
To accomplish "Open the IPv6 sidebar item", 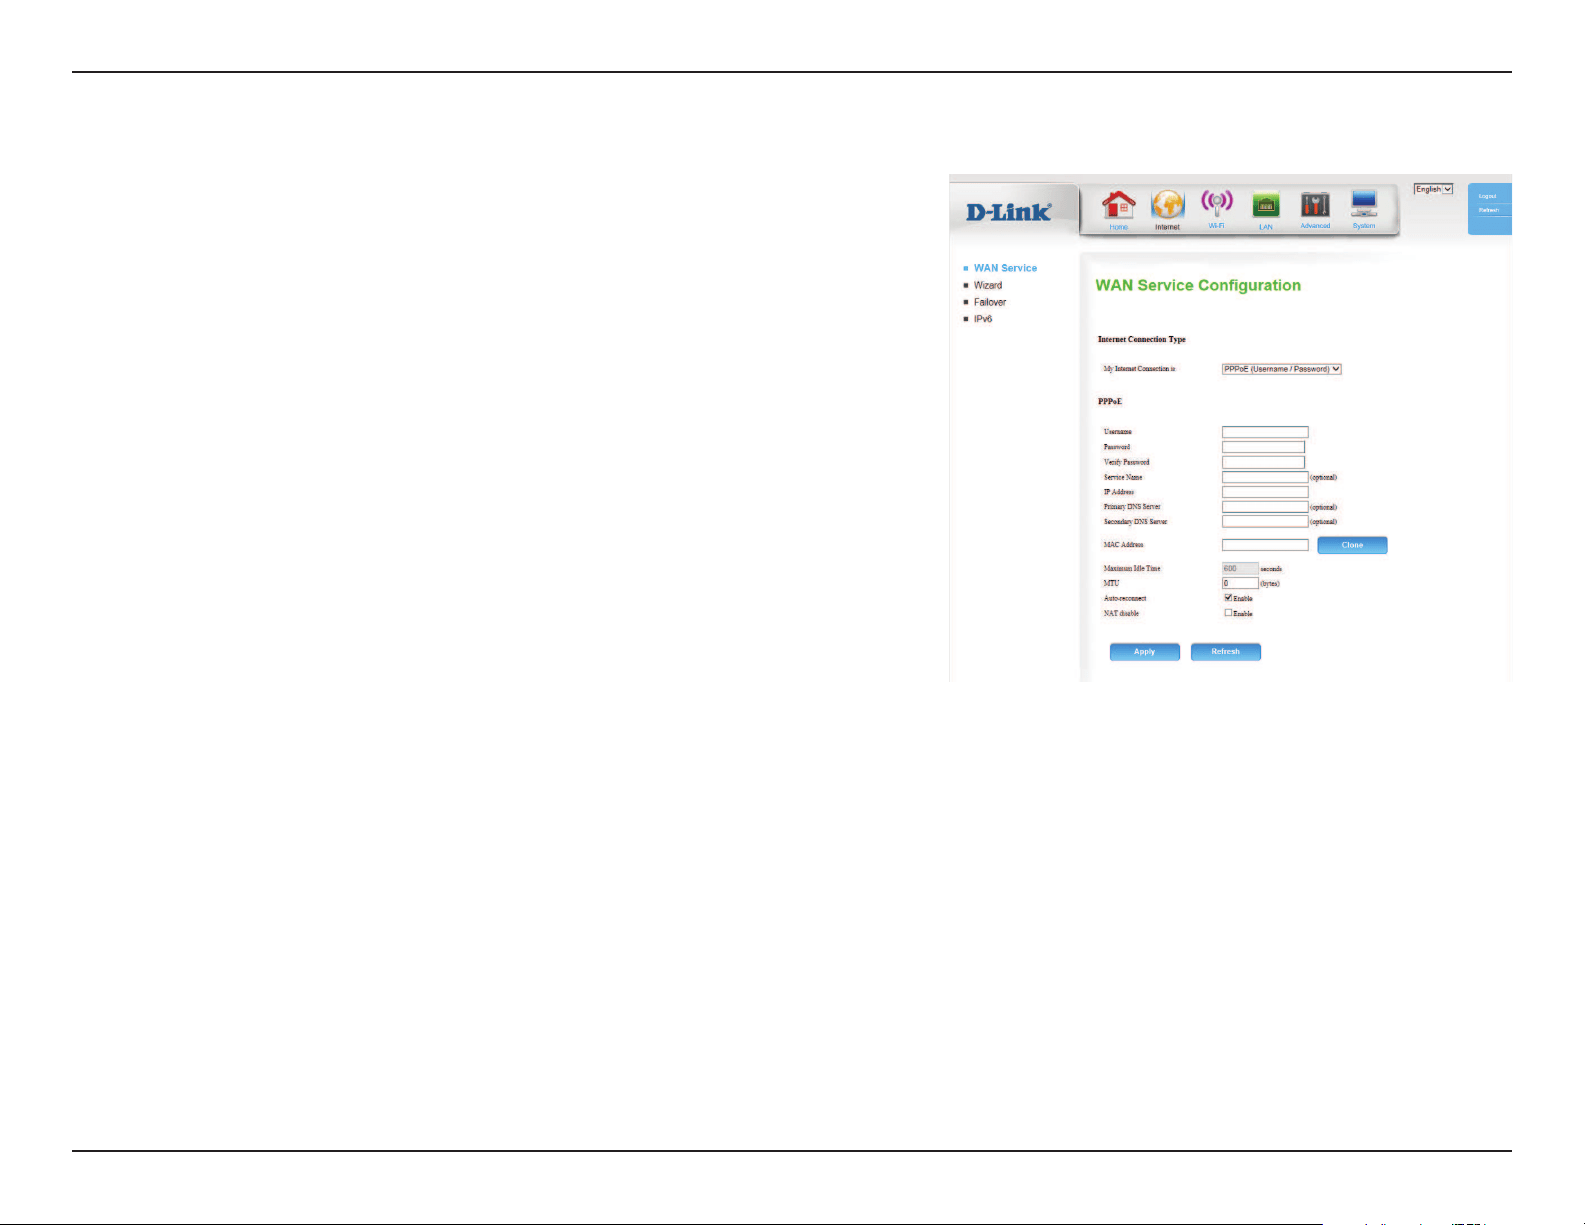I will tap(983, 319).
